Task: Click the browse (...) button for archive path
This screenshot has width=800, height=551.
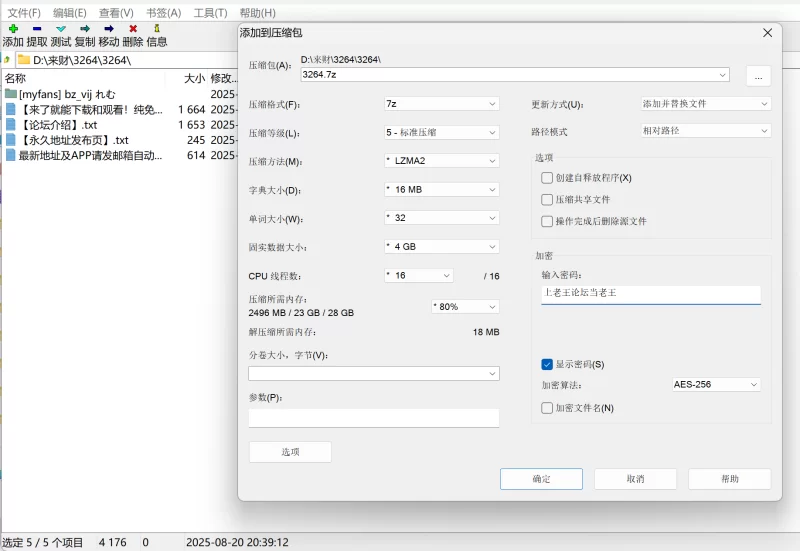Action: (759, 77)
